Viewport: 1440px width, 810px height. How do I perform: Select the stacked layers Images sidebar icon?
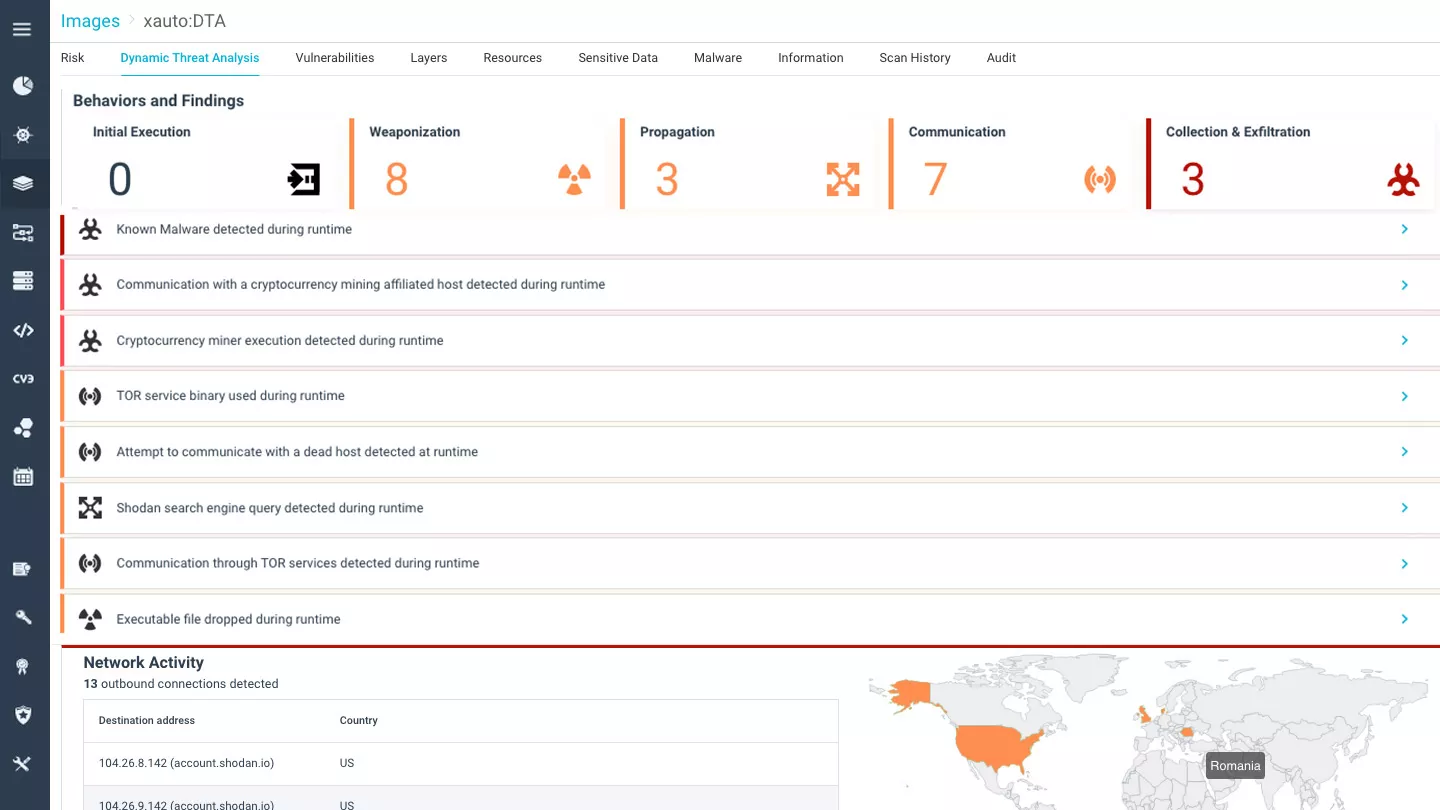tap(23, 184)
